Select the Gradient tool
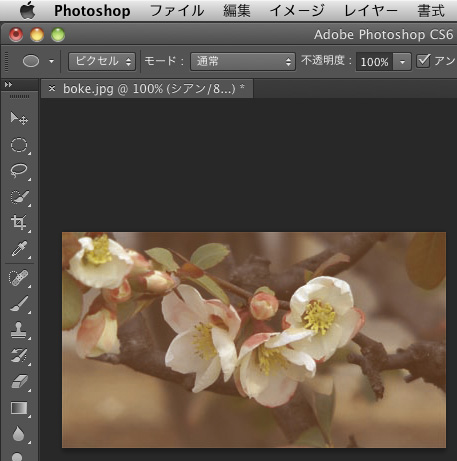Screen dimensions: 457x461 [x=19, y=408]
